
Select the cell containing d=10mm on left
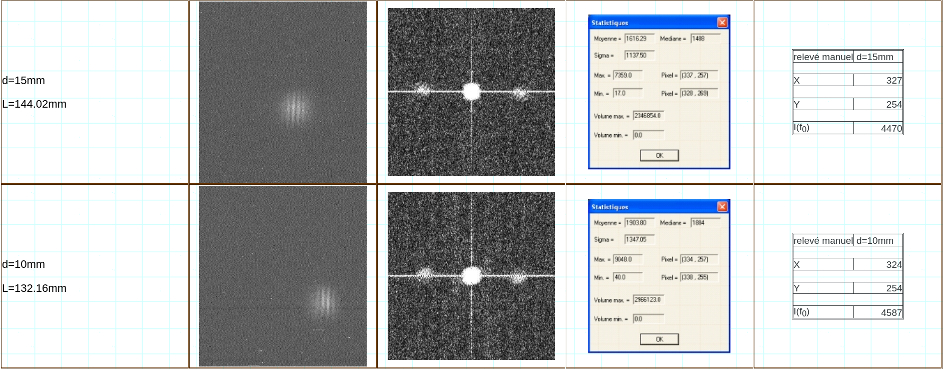click(x=24, y=264)
